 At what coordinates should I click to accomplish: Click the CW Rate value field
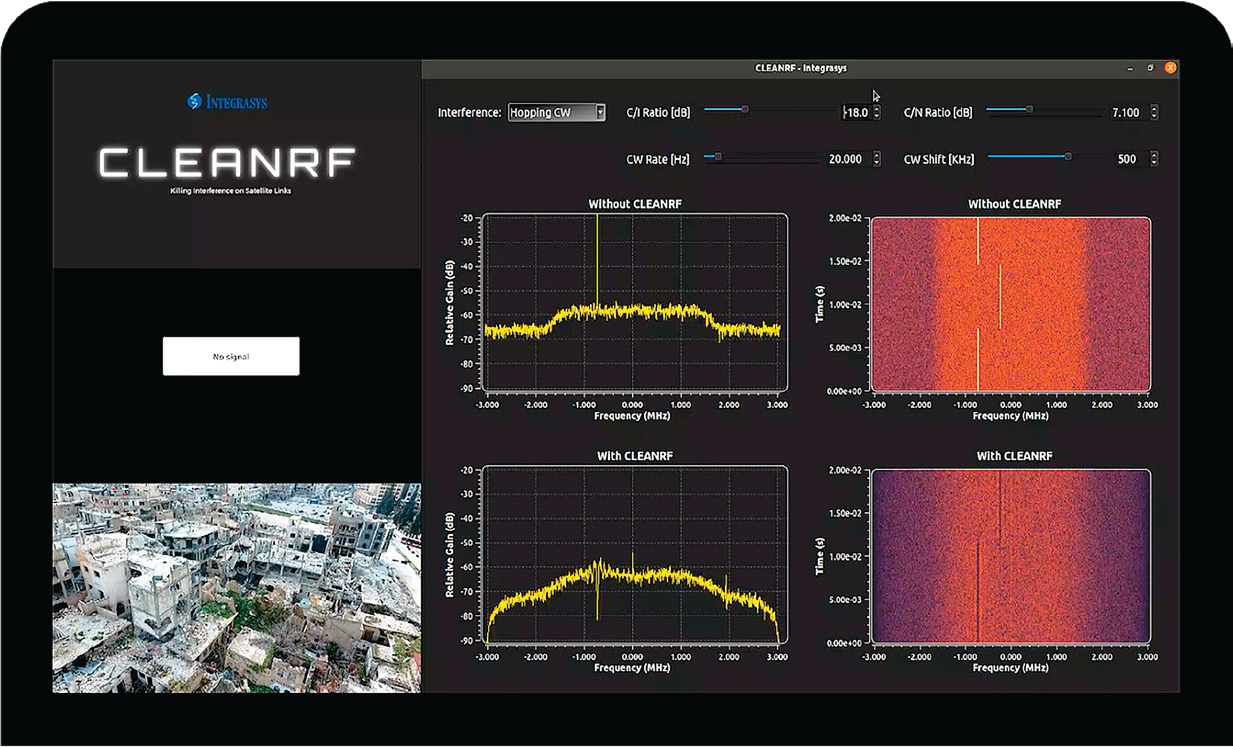[846, 159]
